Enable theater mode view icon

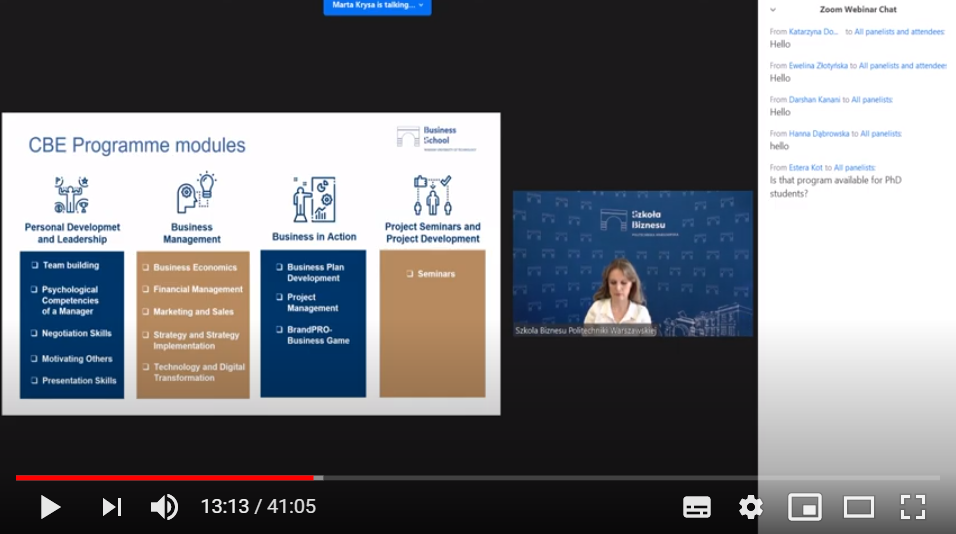(x=858, y=507)
